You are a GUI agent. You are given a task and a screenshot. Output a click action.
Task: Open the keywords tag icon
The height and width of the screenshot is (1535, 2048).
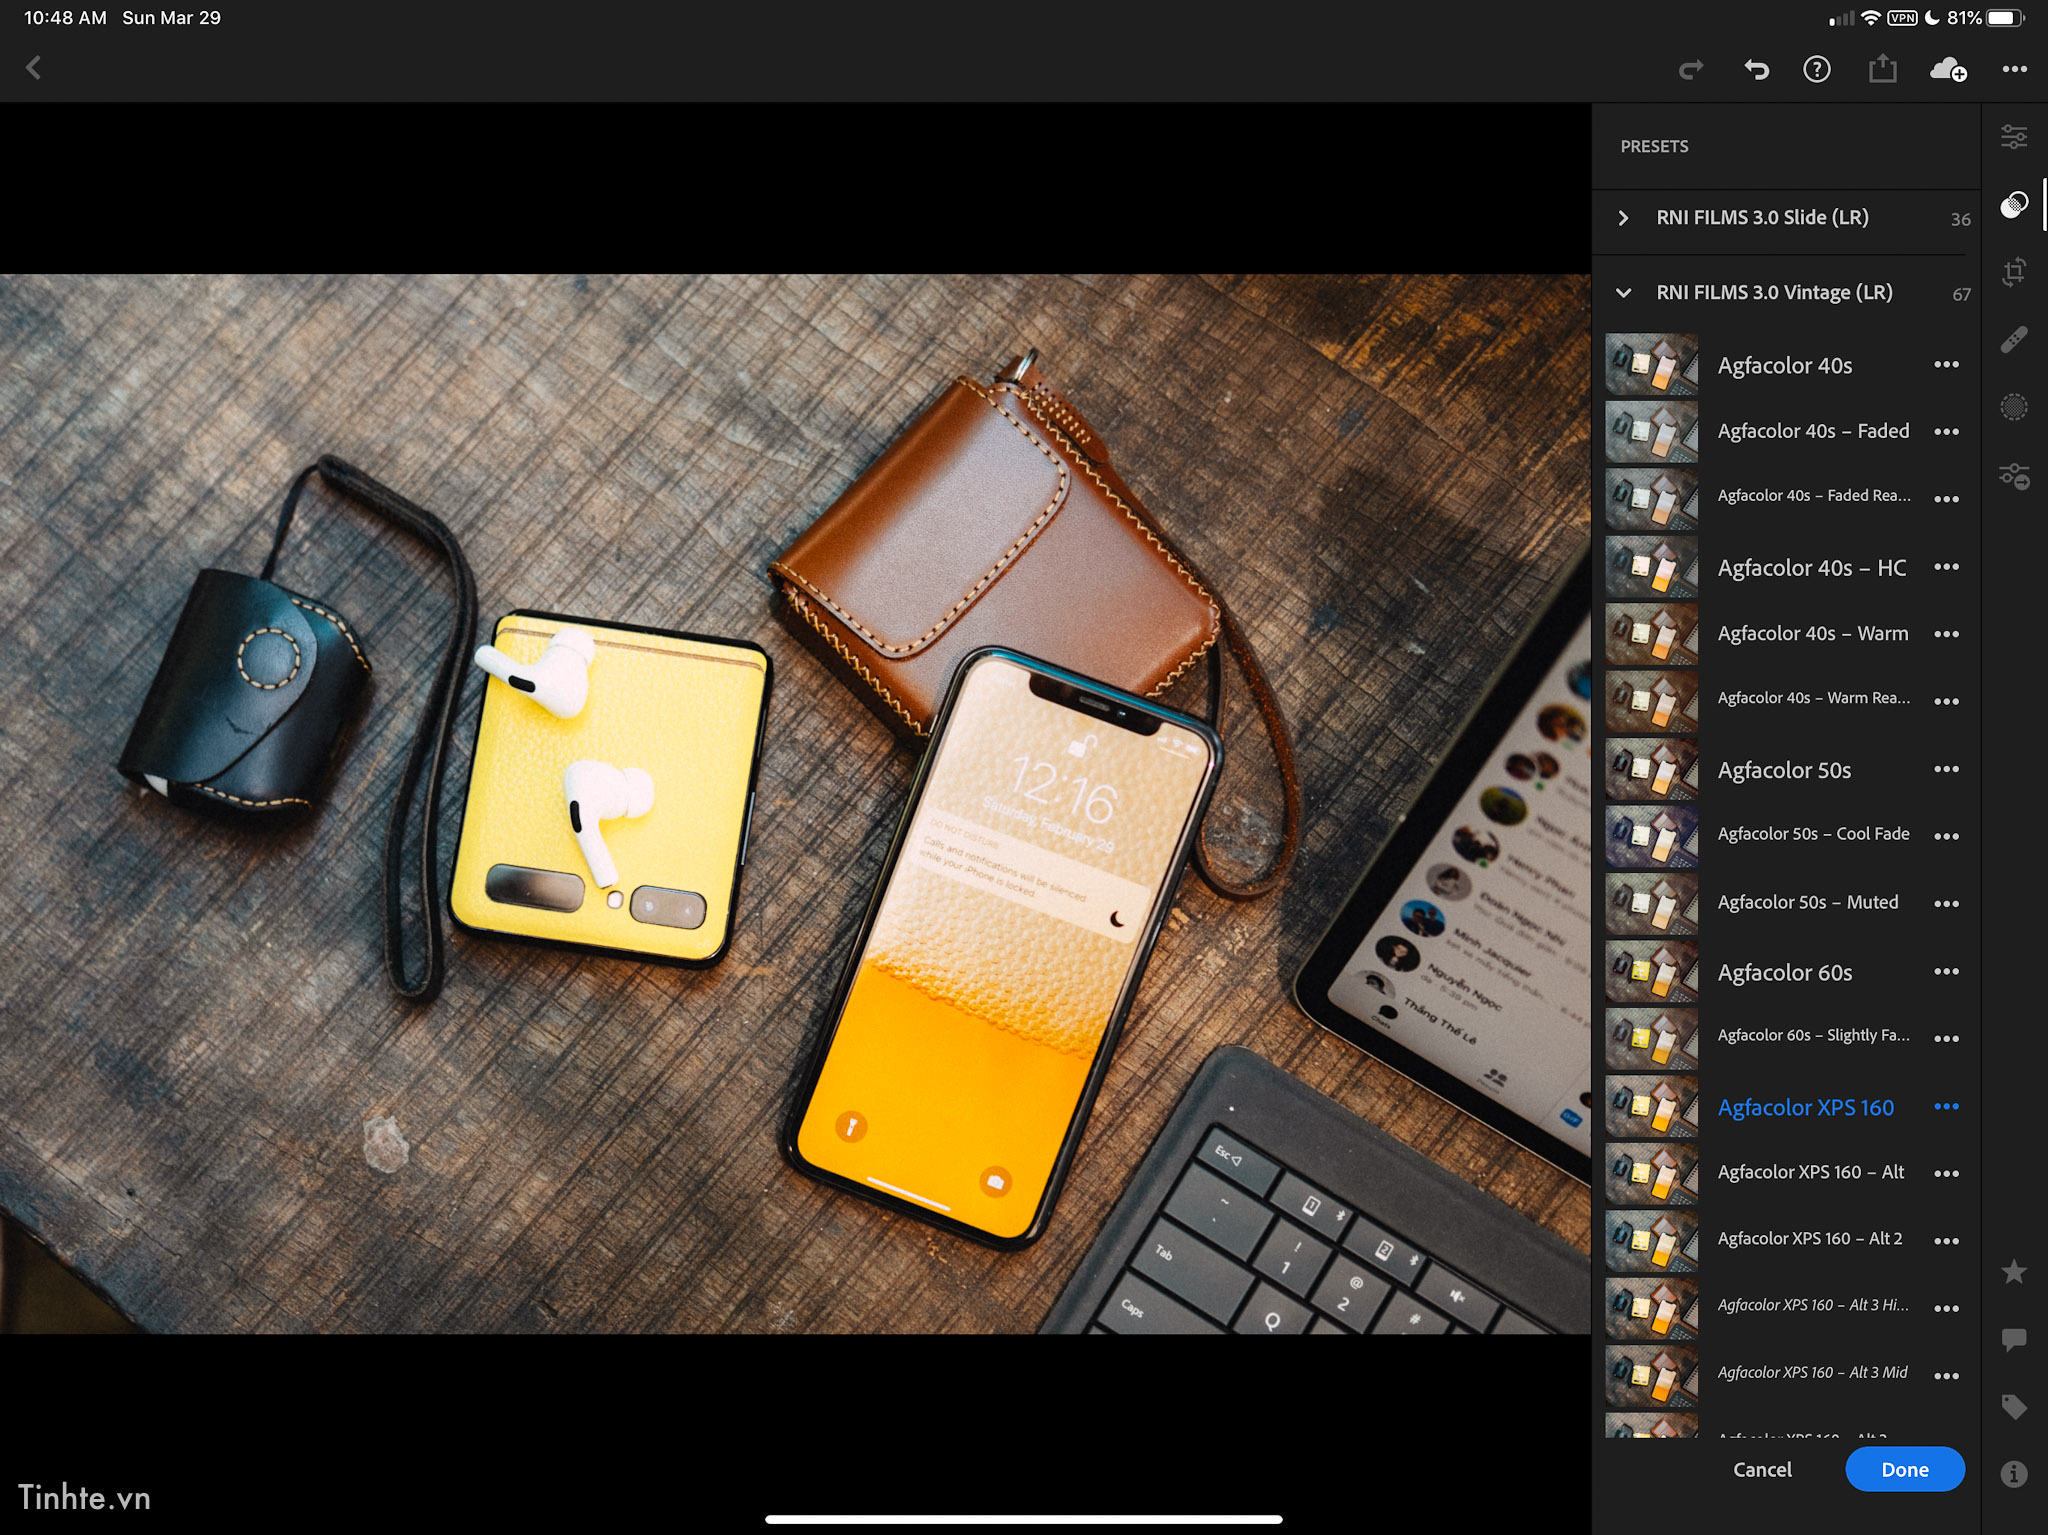click(2014, 1407)
